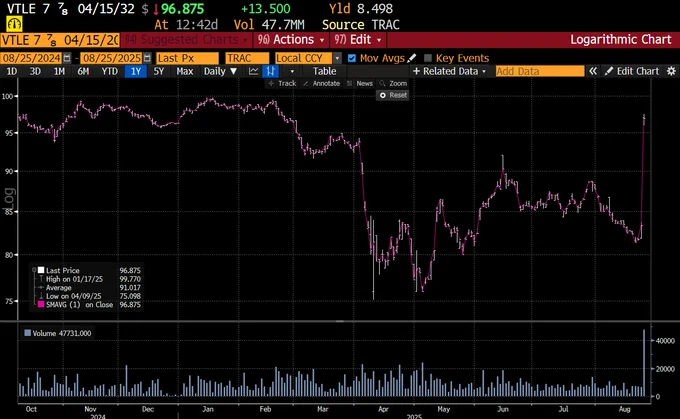Image resolution: width=680 pixels, height=419 pixels.
Task: Click the yellow price alert clock icon
Action: (14, 24)
